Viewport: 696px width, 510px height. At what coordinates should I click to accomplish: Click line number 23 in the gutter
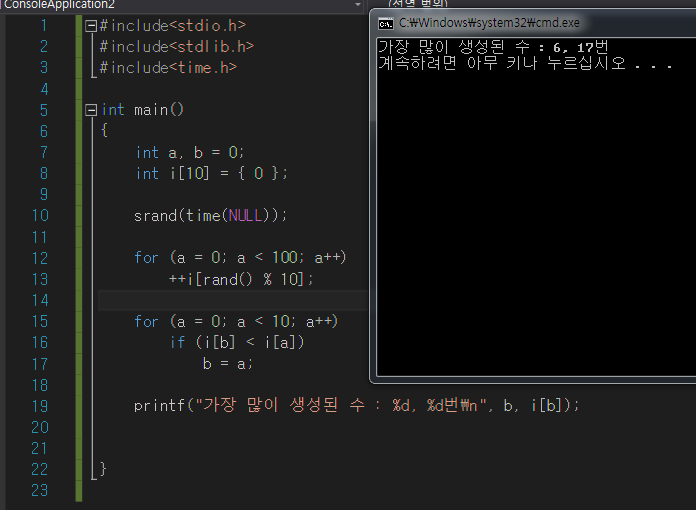coord(40,490)
